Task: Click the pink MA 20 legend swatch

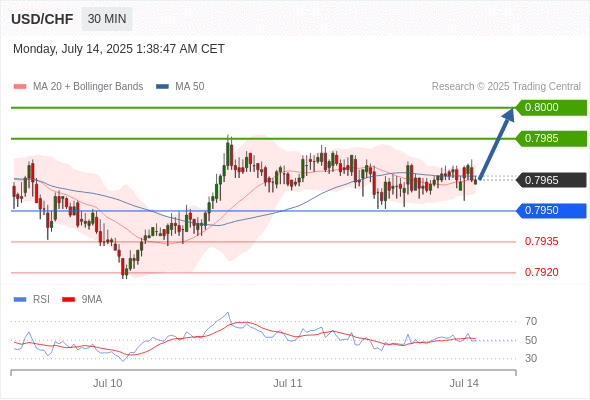Action: coord(20,87)
